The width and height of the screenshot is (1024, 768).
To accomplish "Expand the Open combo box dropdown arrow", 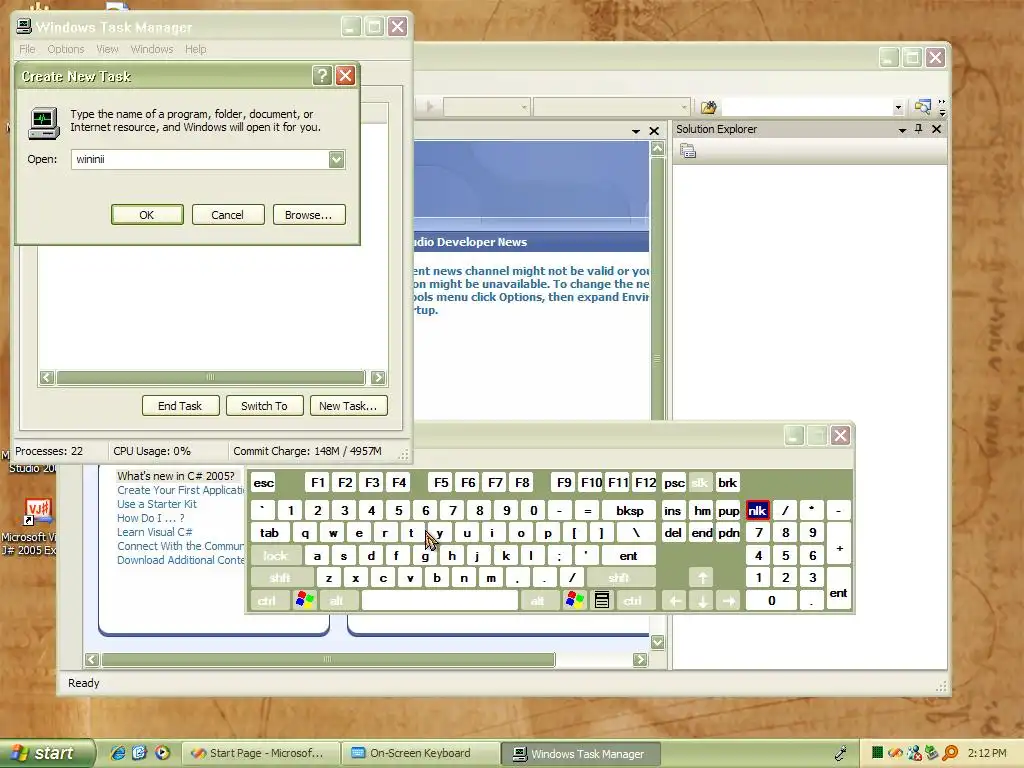I will pos(336,159).
